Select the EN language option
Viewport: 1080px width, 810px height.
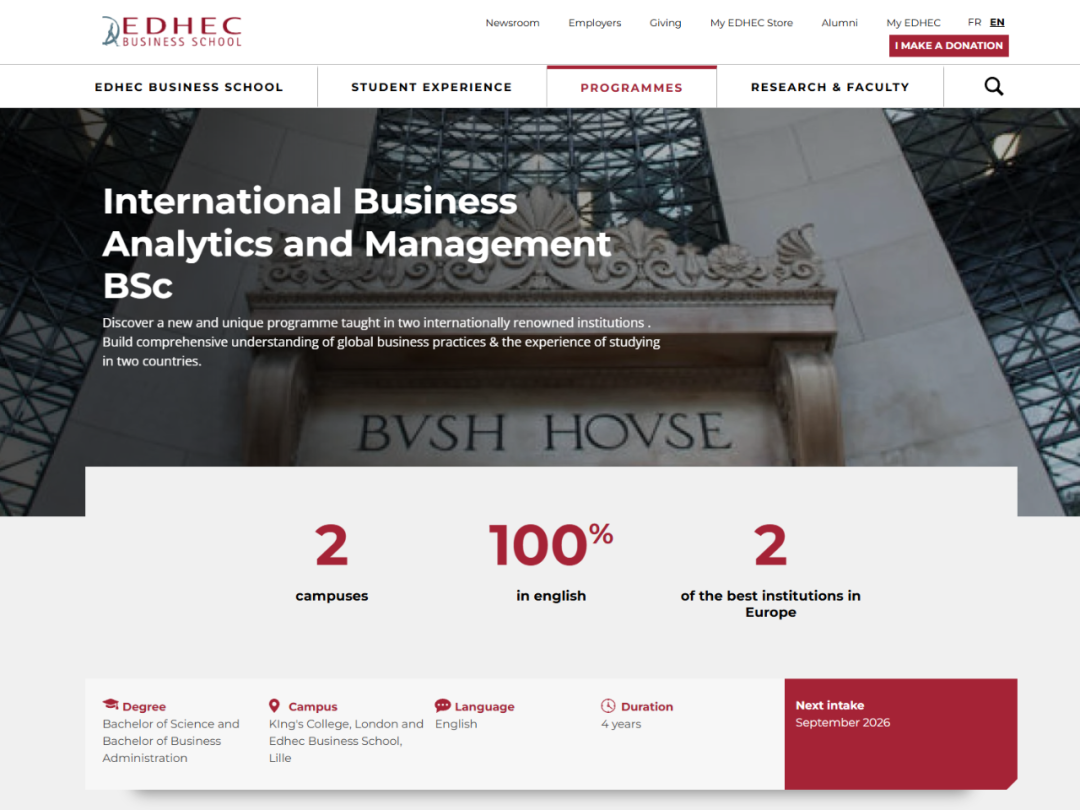pos(997,22)
